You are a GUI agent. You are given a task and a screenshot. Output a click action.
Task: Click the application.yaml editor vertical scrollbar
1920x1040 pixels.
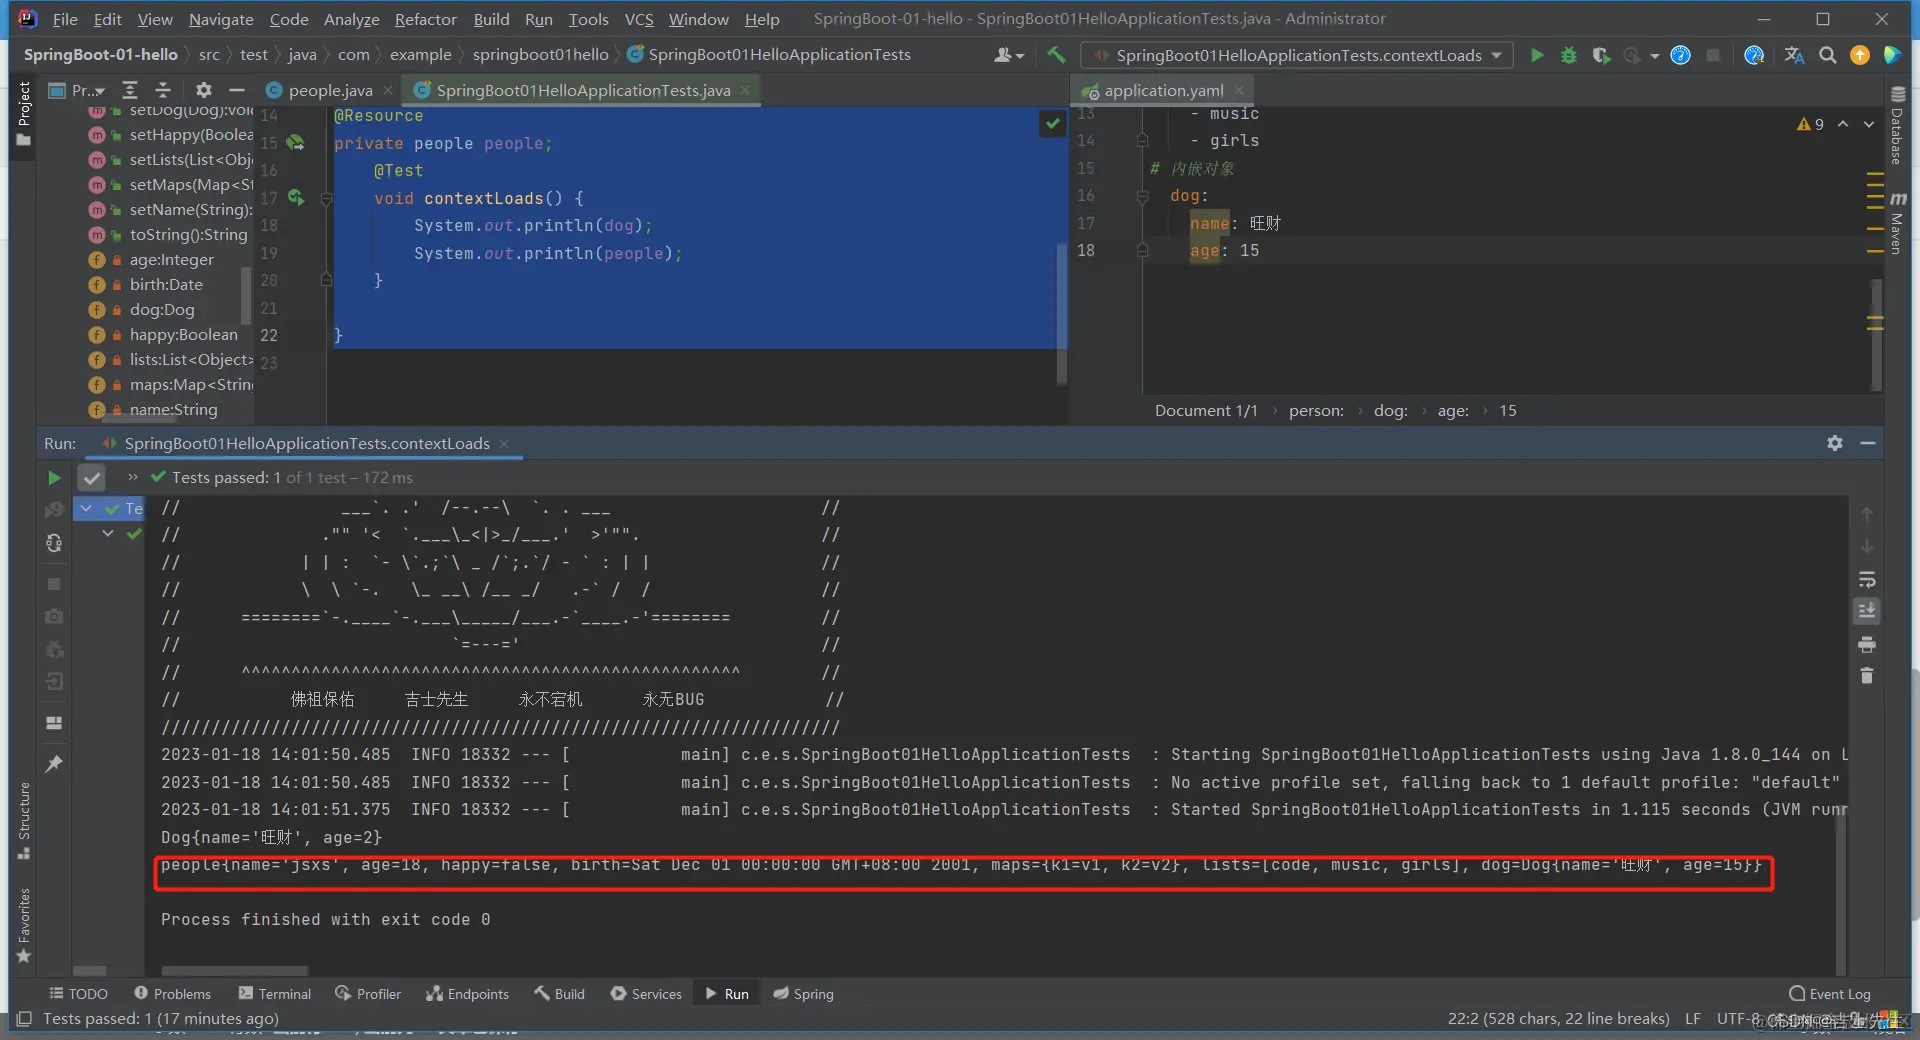(1877, 334)
